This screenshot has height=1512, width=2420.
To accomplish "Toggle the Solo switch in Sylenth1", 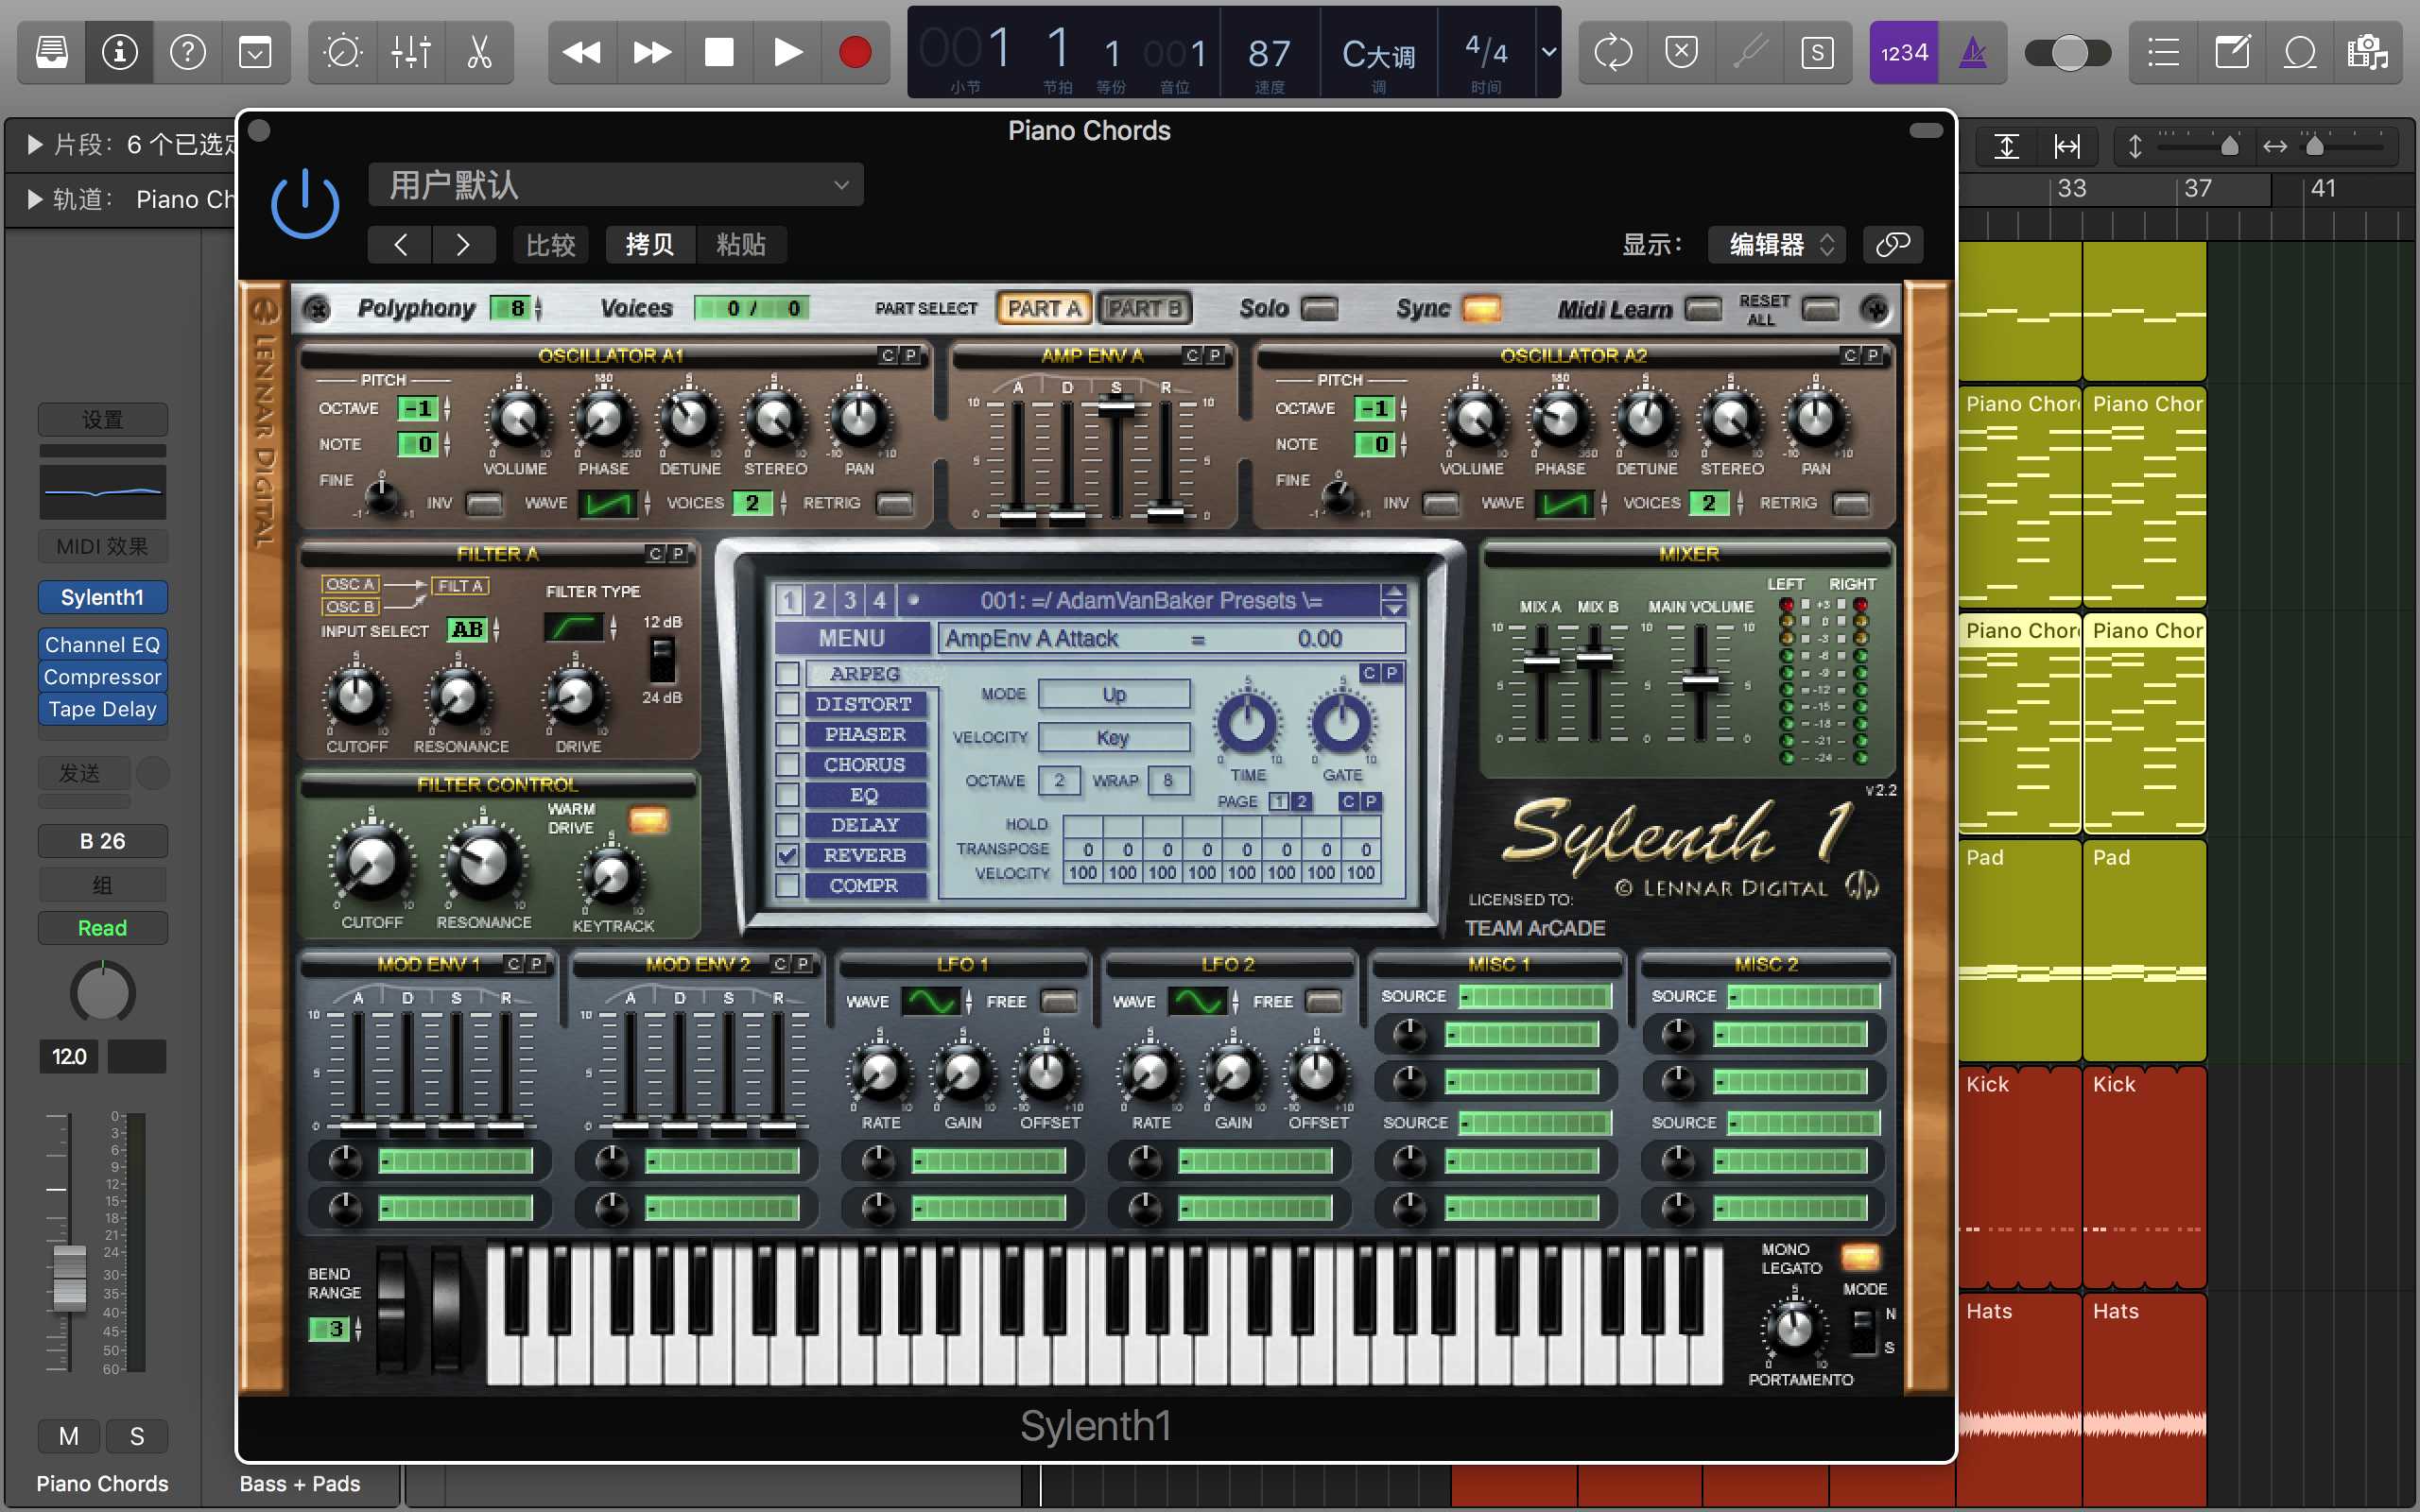I will pos(1319,309).
